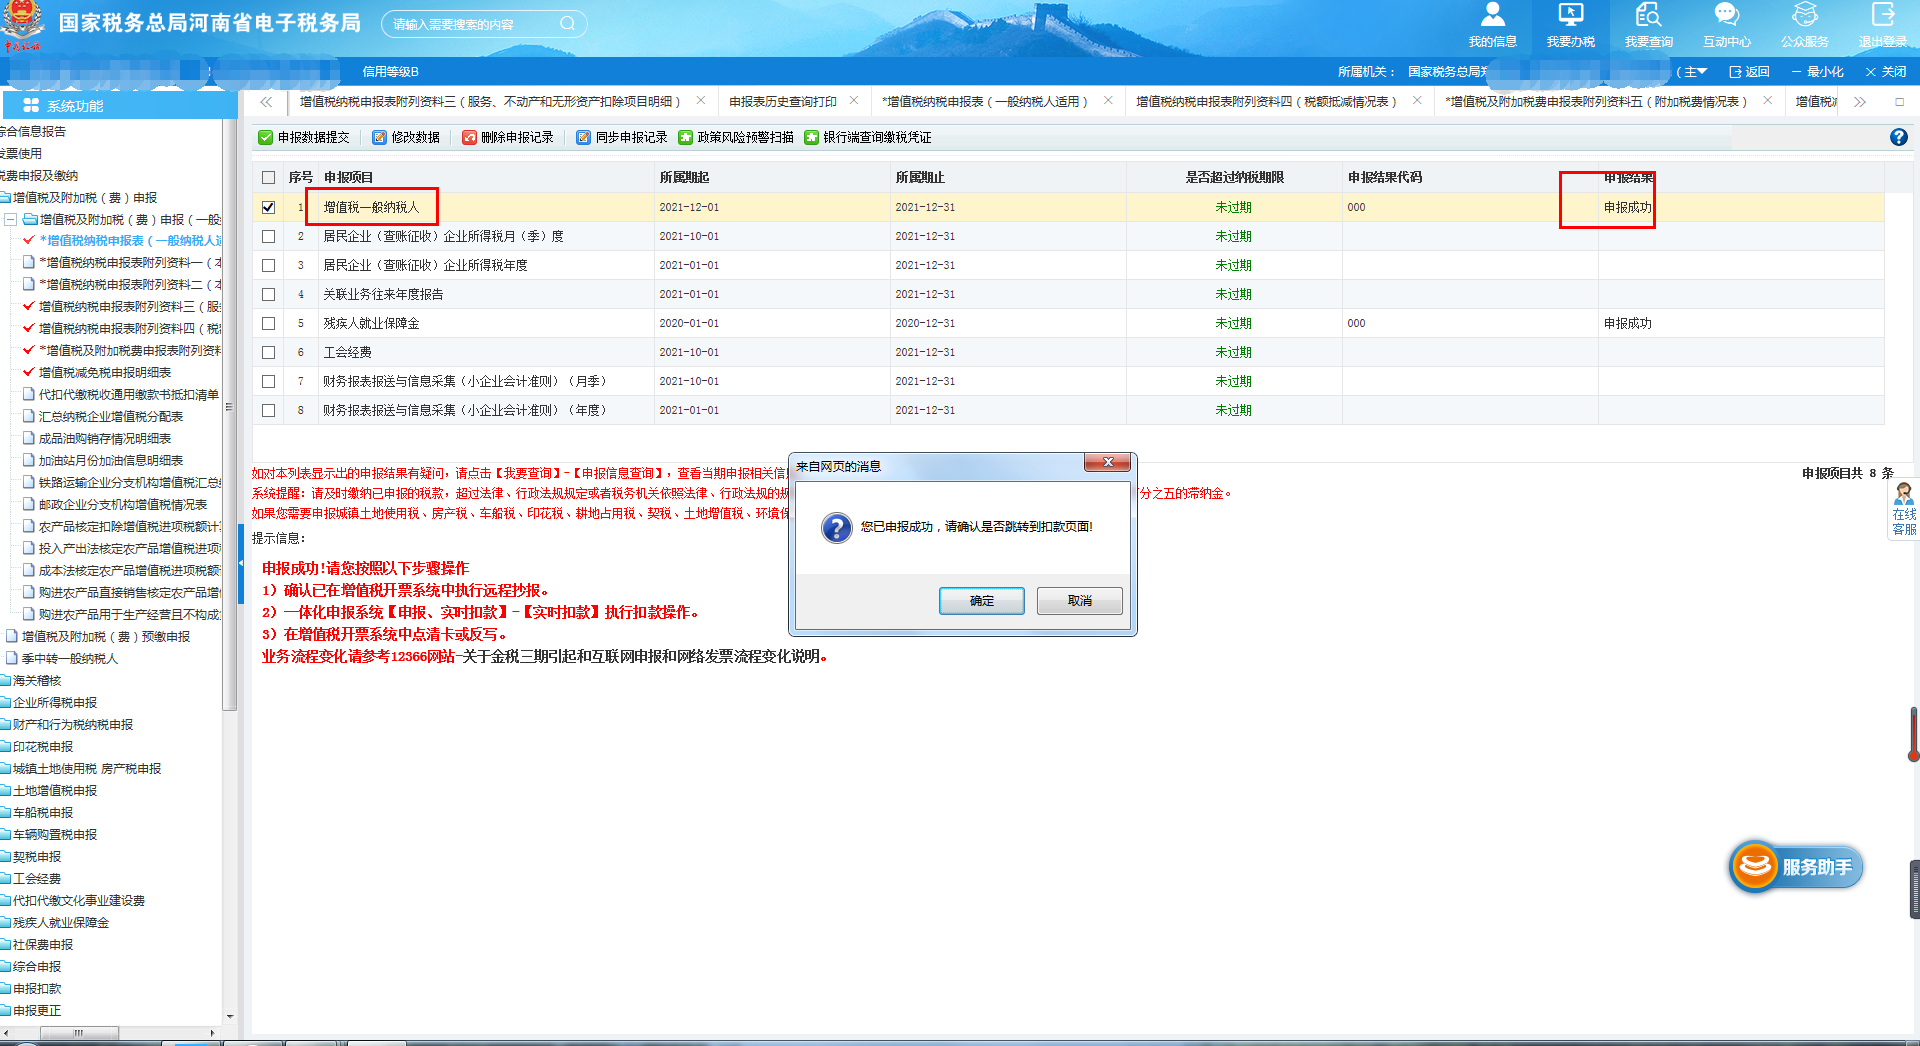Open 增值税减免税申报明细表 tree item
This screenshot has width=1920, height=1046.
[104, 372]
